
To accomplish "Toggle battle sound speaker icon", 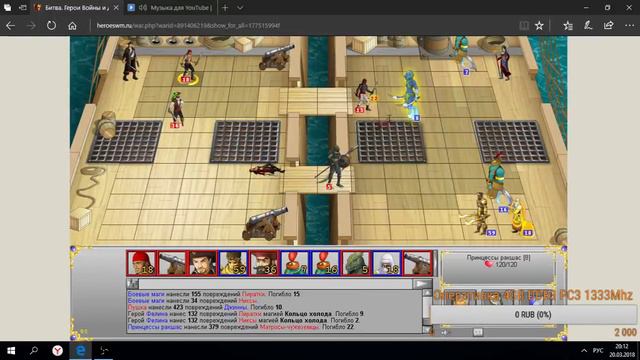I will [x=444, y=333].
